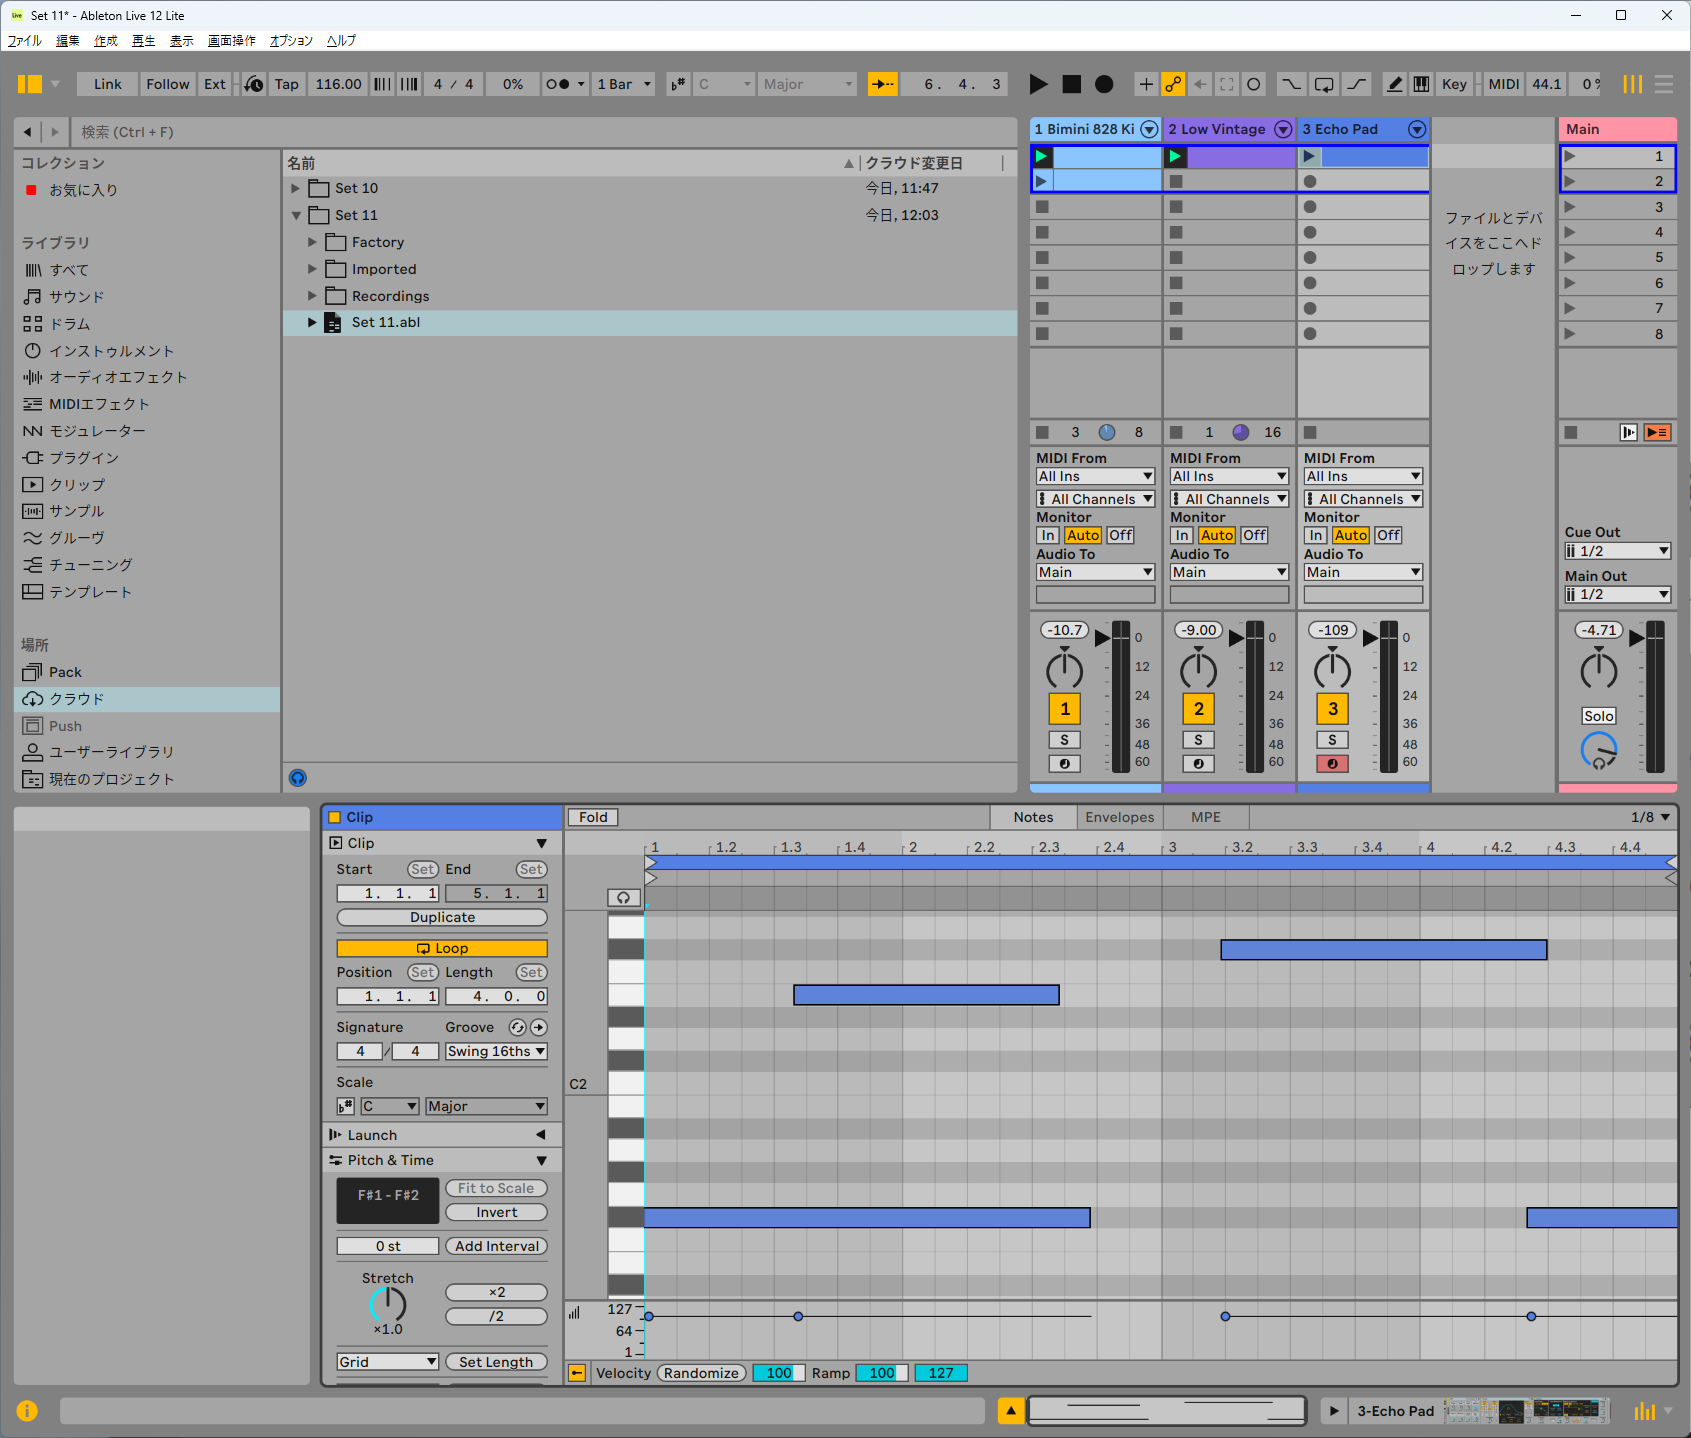
Task: Click the Stretch knob
Action: tap(388, 1304)
